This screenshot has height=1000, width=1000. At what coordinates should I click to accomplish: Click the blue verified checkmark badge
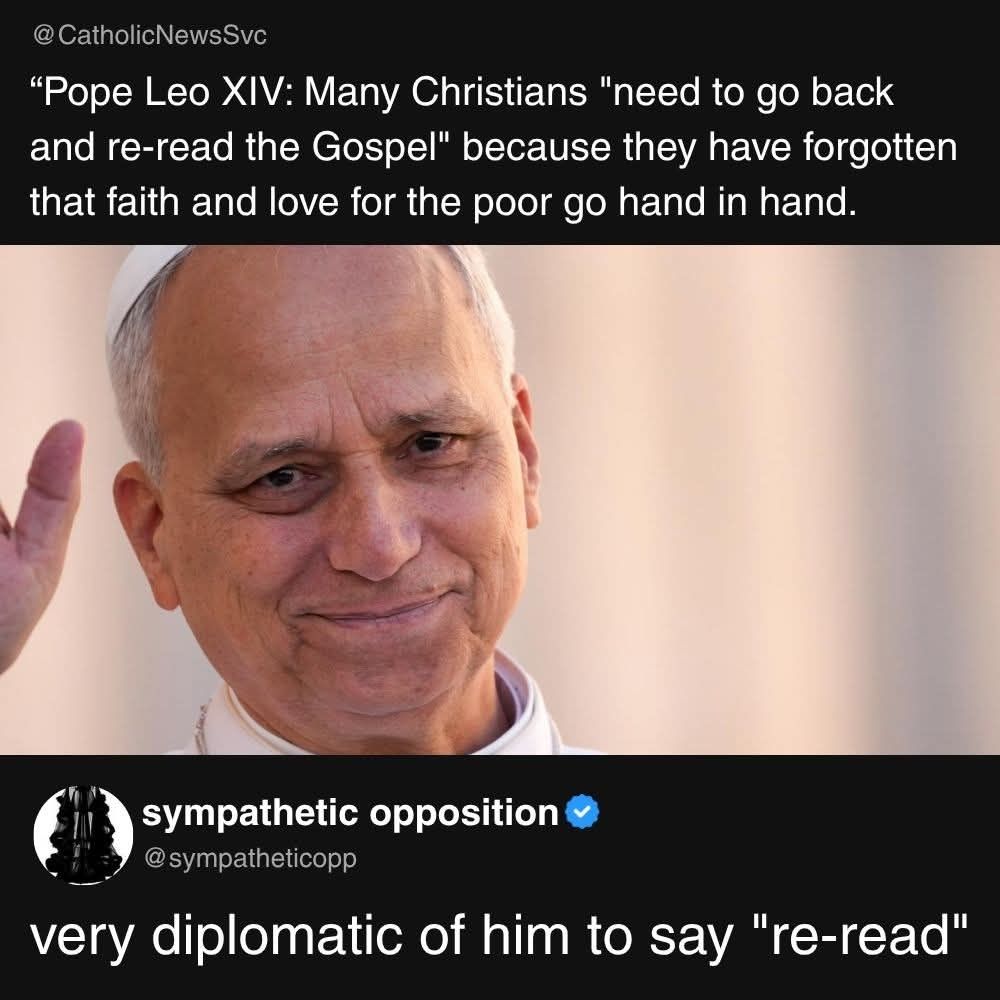tap(582, 812)
